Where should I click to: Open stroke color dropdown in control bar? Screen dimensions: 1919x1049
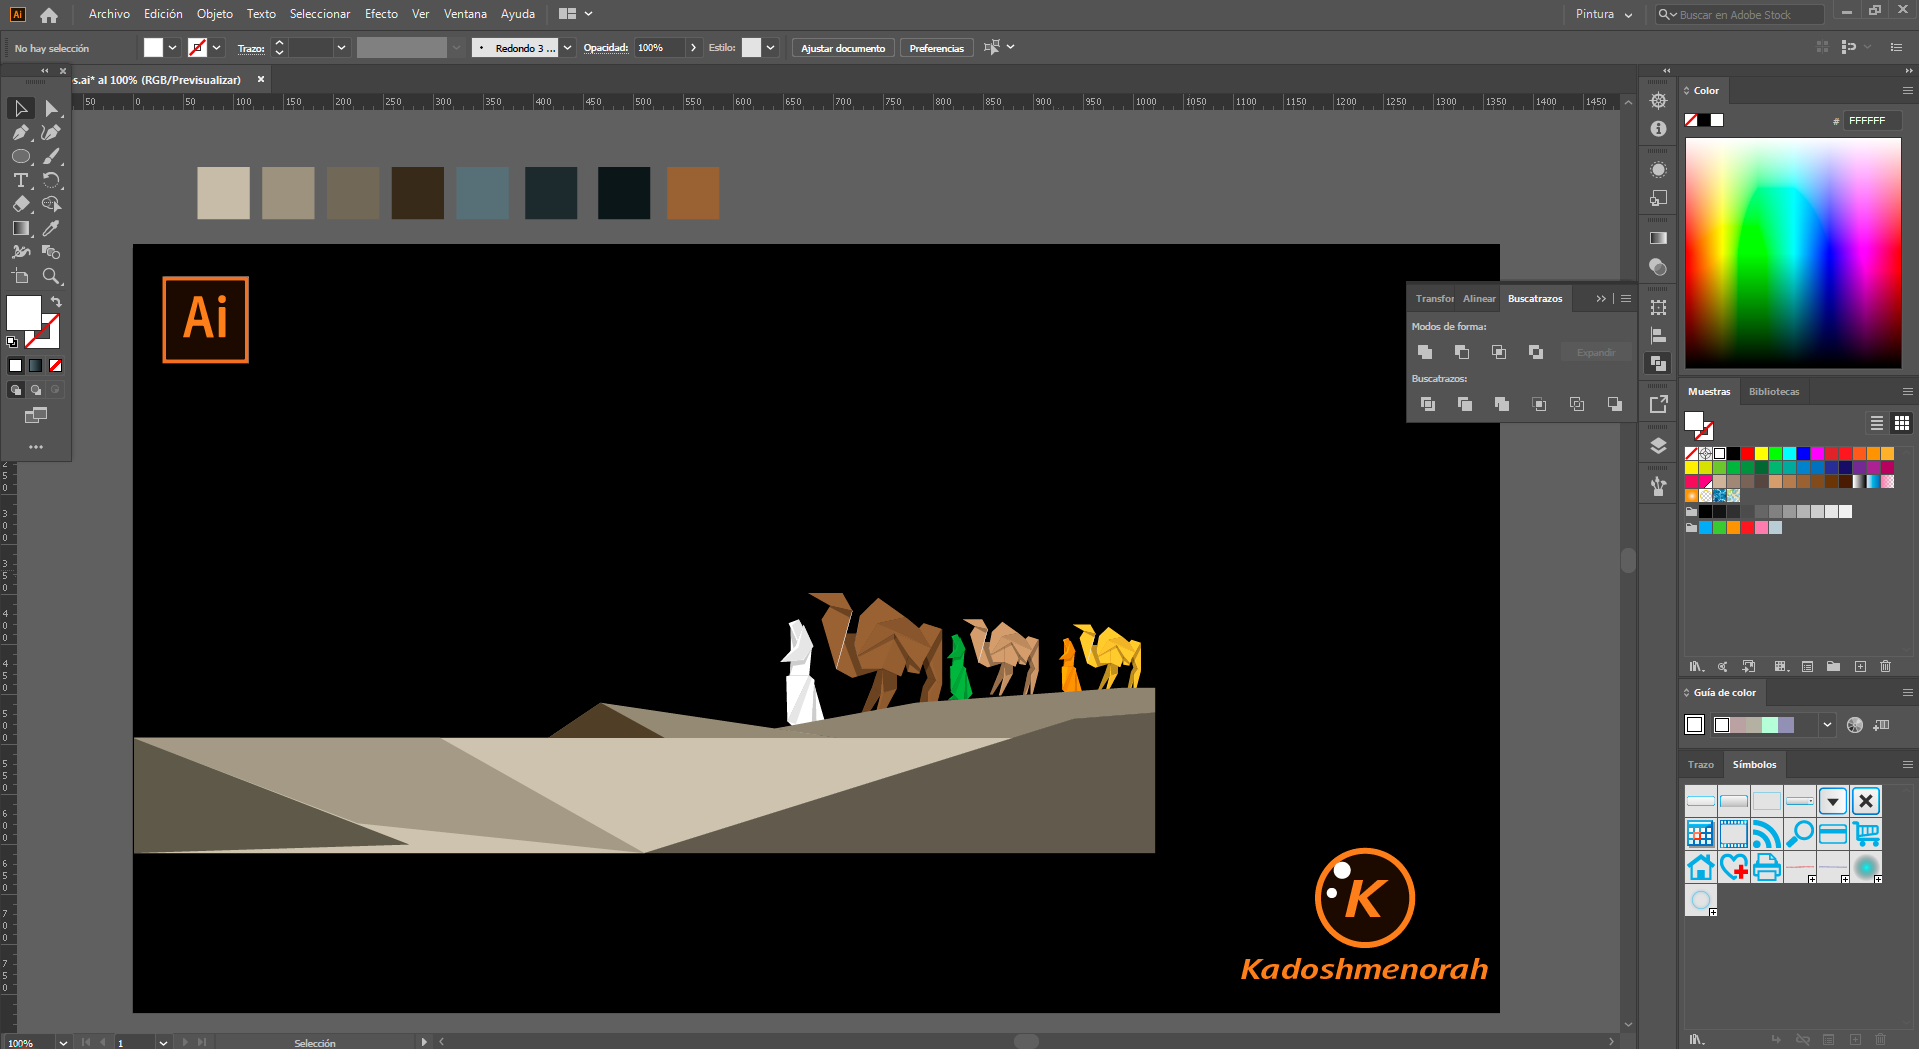(217, 48)
